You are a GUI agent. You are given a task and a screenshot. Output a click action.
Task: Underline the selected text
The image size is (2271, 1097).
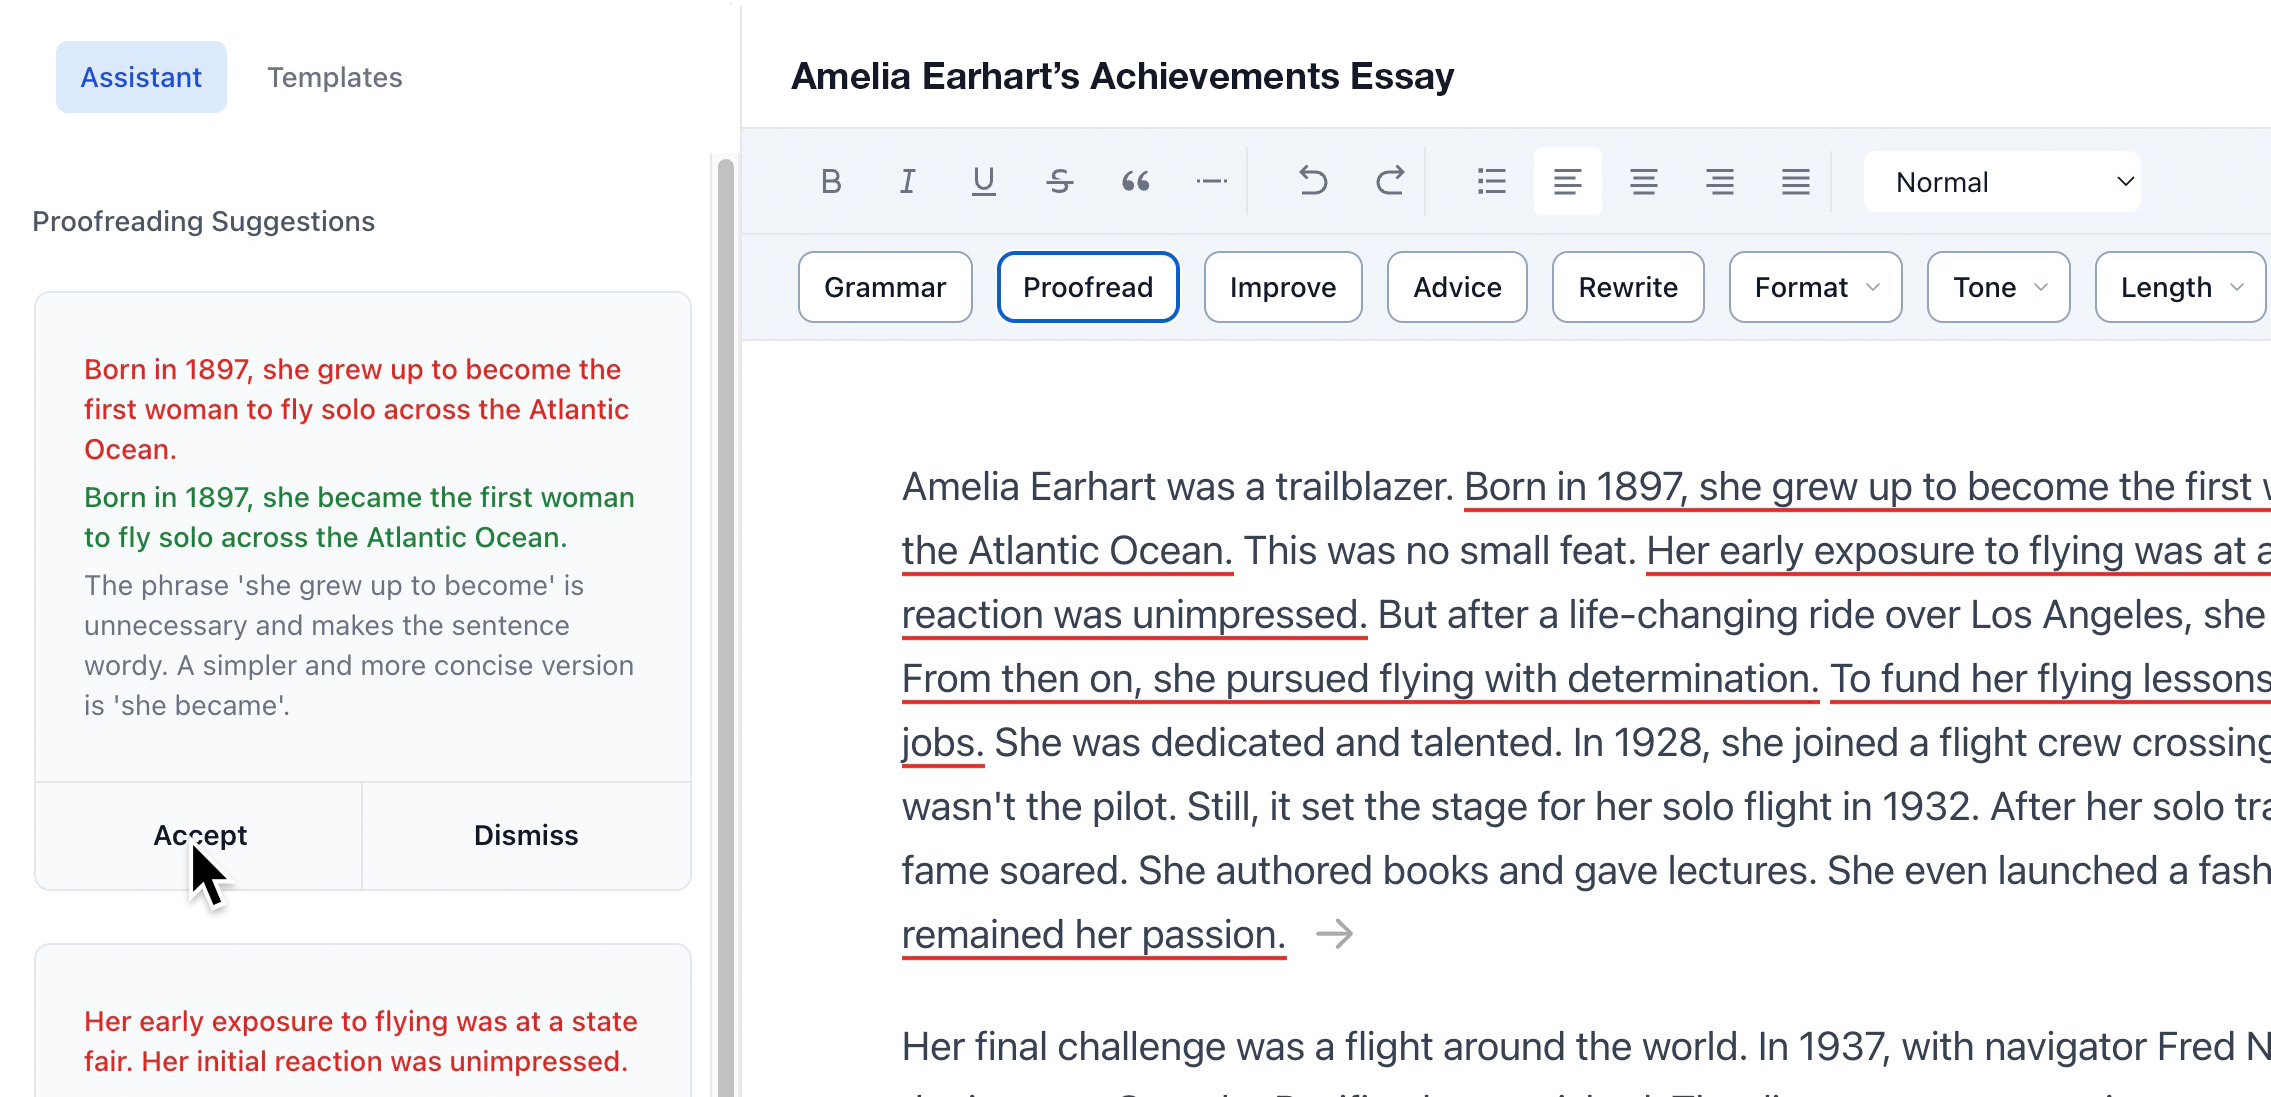(983, 182)
